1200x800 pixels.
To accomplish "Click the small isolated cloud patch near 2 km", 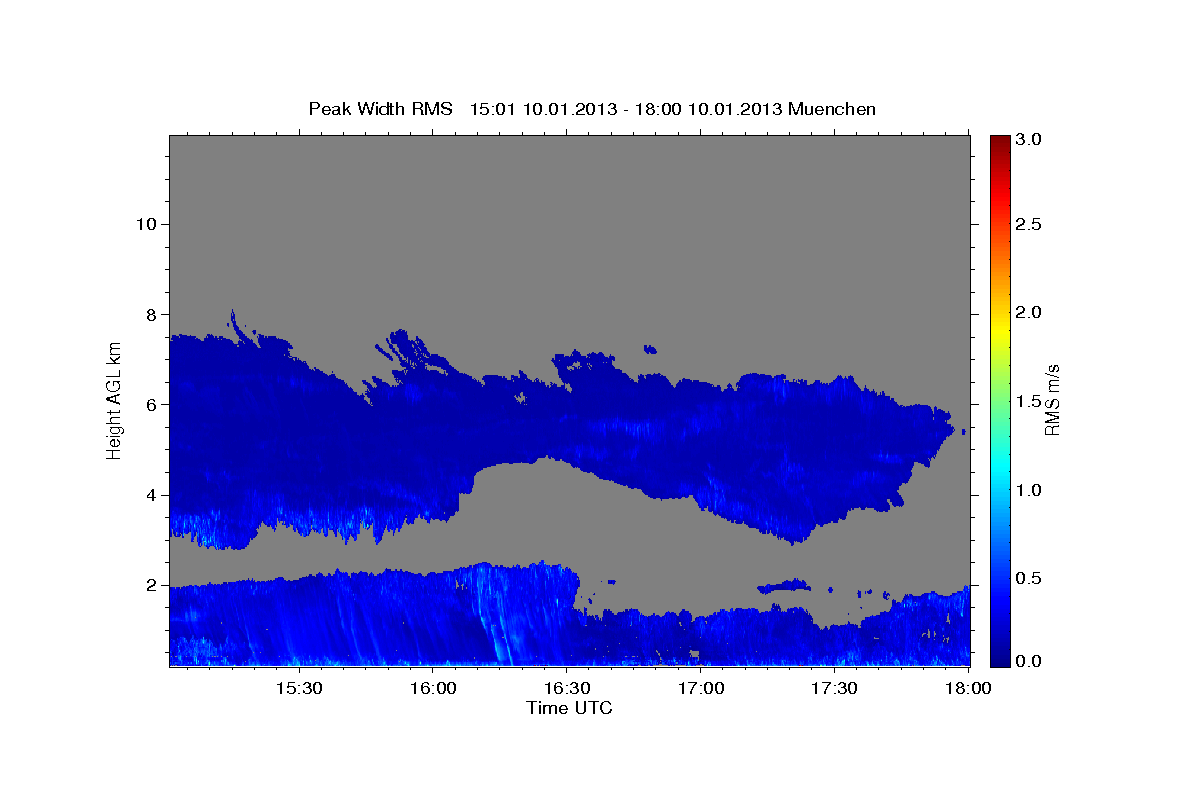I will point(784,586).
